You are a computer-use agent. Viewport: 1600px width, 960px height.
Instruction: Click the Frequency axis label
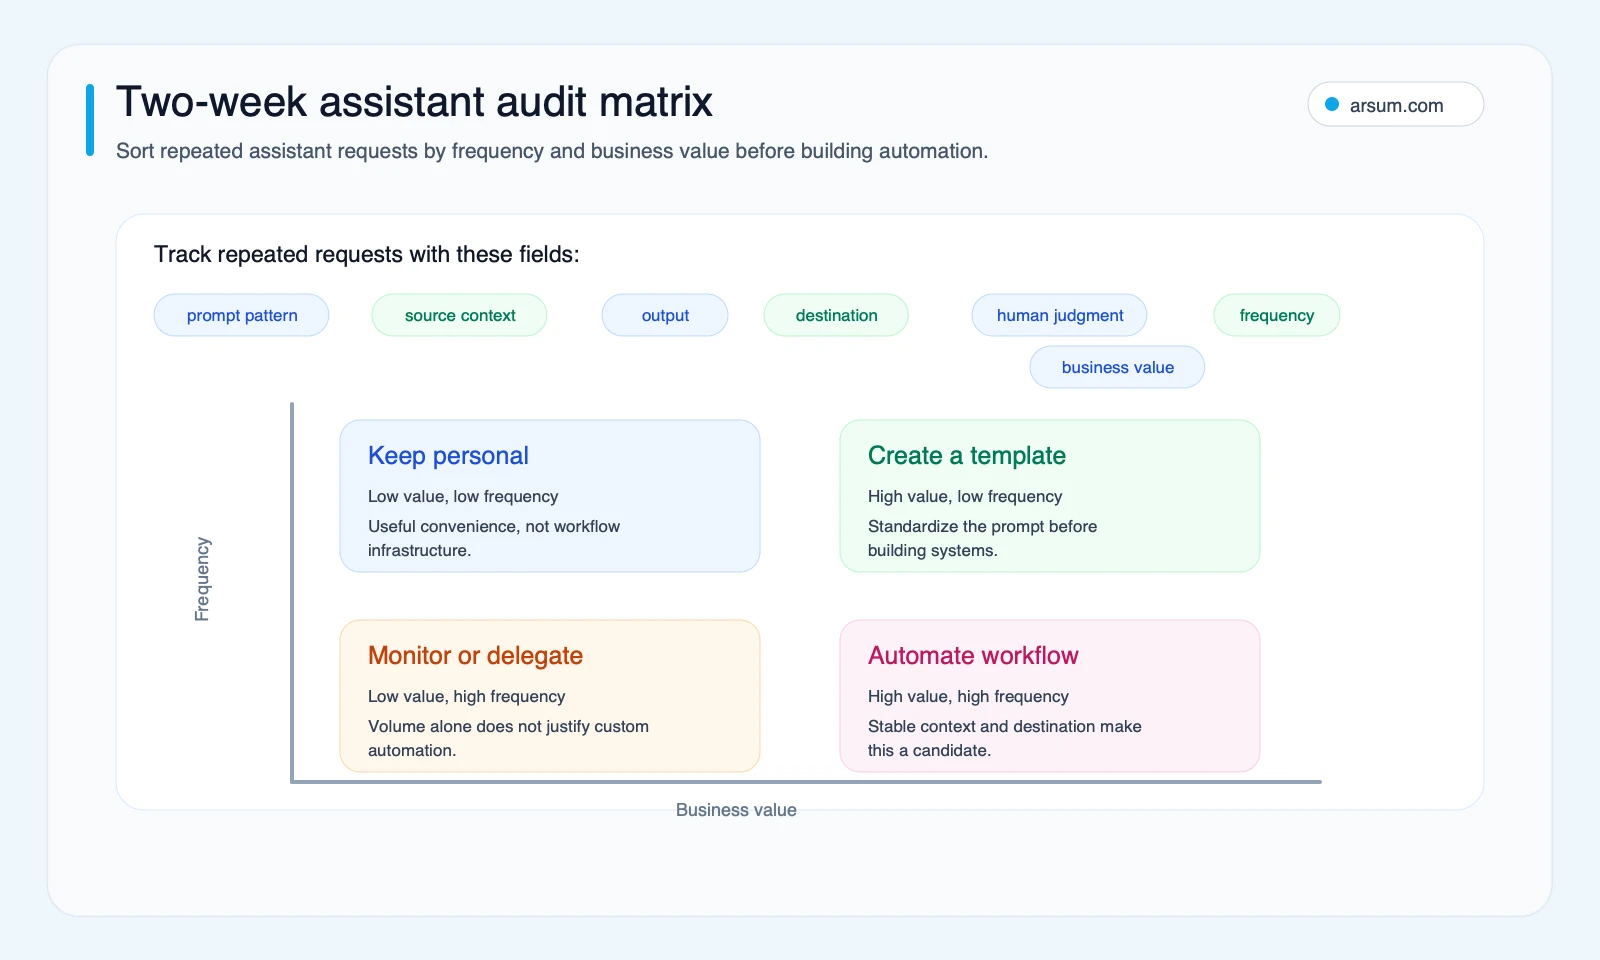[202, 579]
